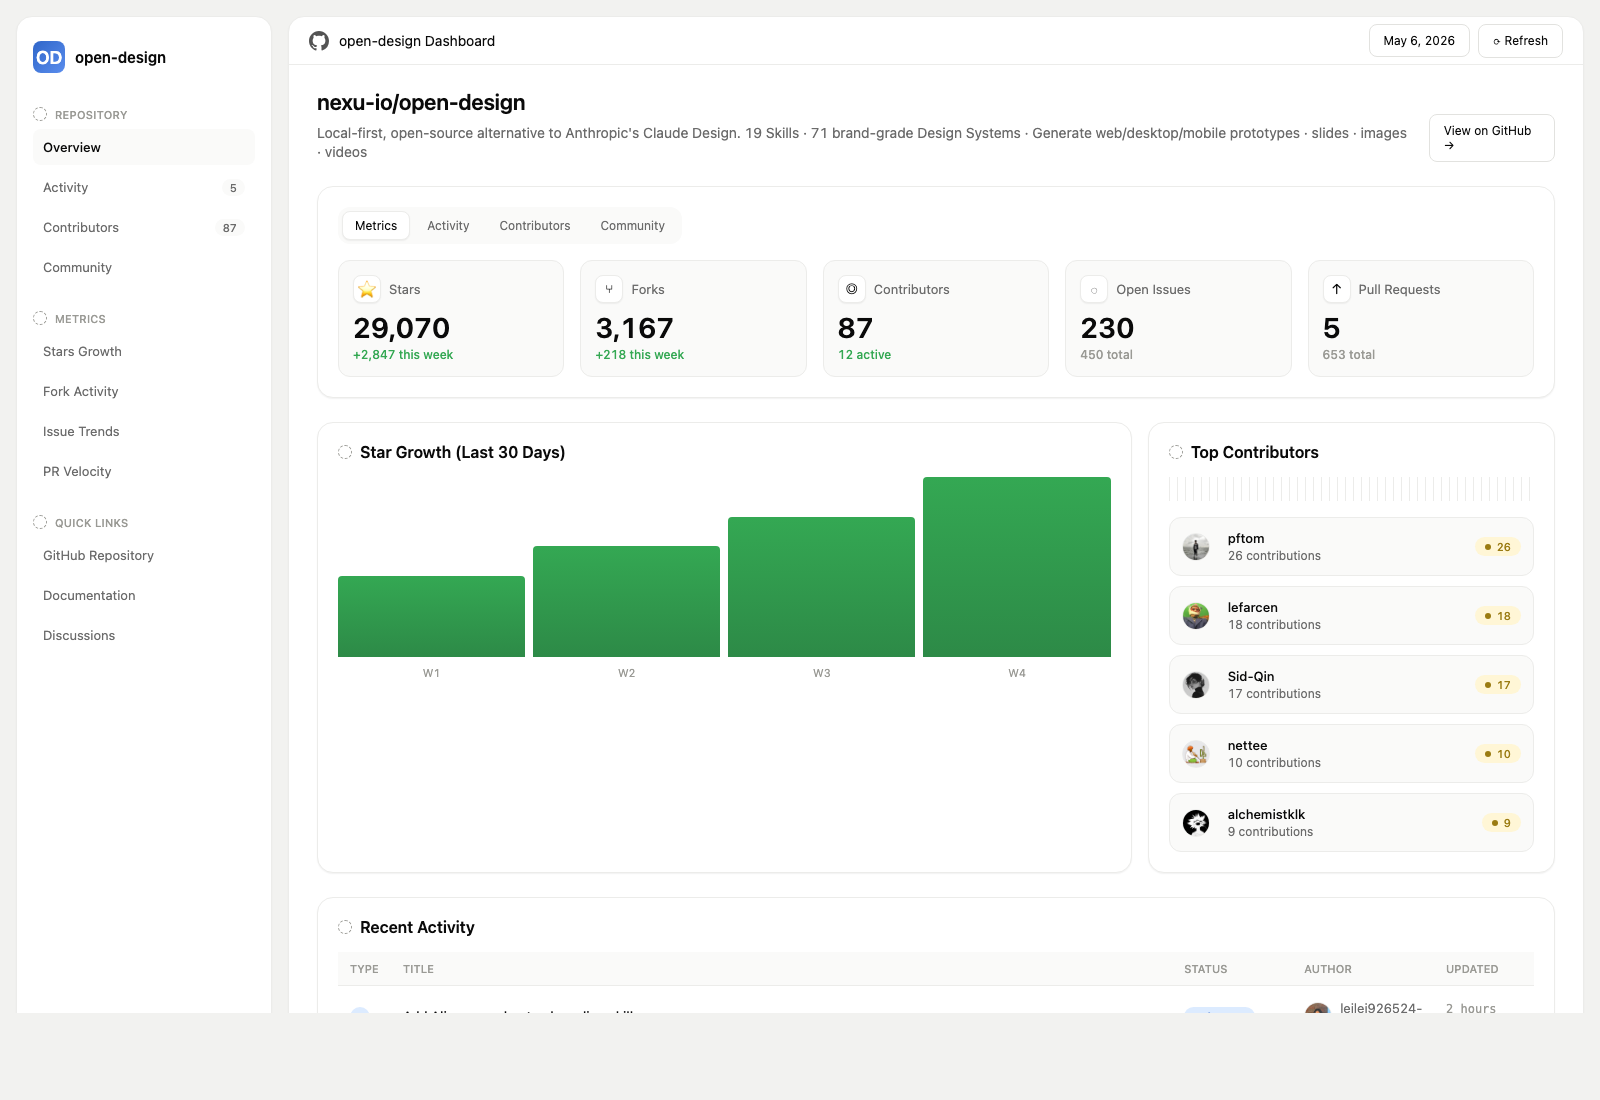Go to Stars Growth metrics

[144, 351]
